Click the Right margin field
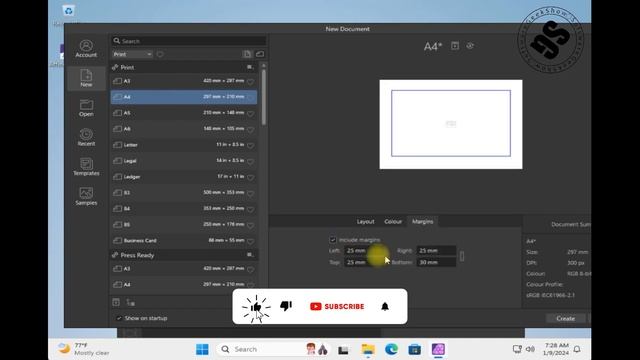This screenshot has height=360, width=640. [x=436, y=251]
